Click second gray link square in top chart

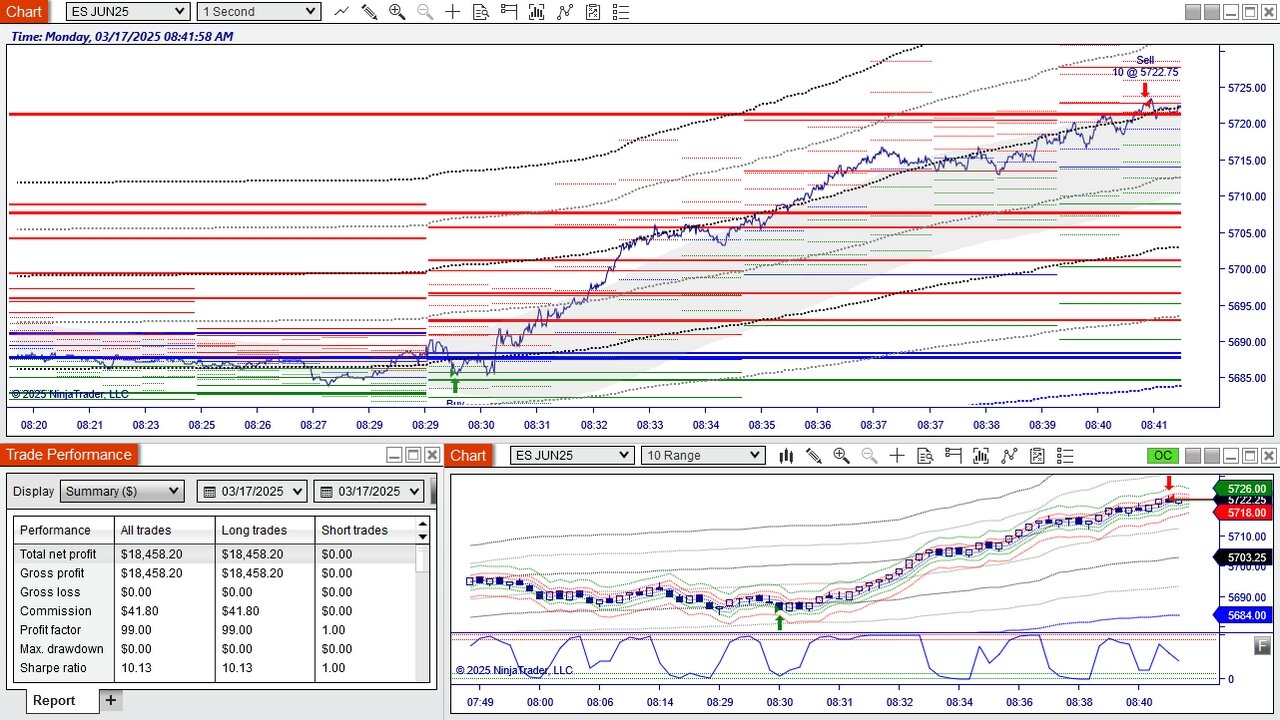(x=1211, y=11)
